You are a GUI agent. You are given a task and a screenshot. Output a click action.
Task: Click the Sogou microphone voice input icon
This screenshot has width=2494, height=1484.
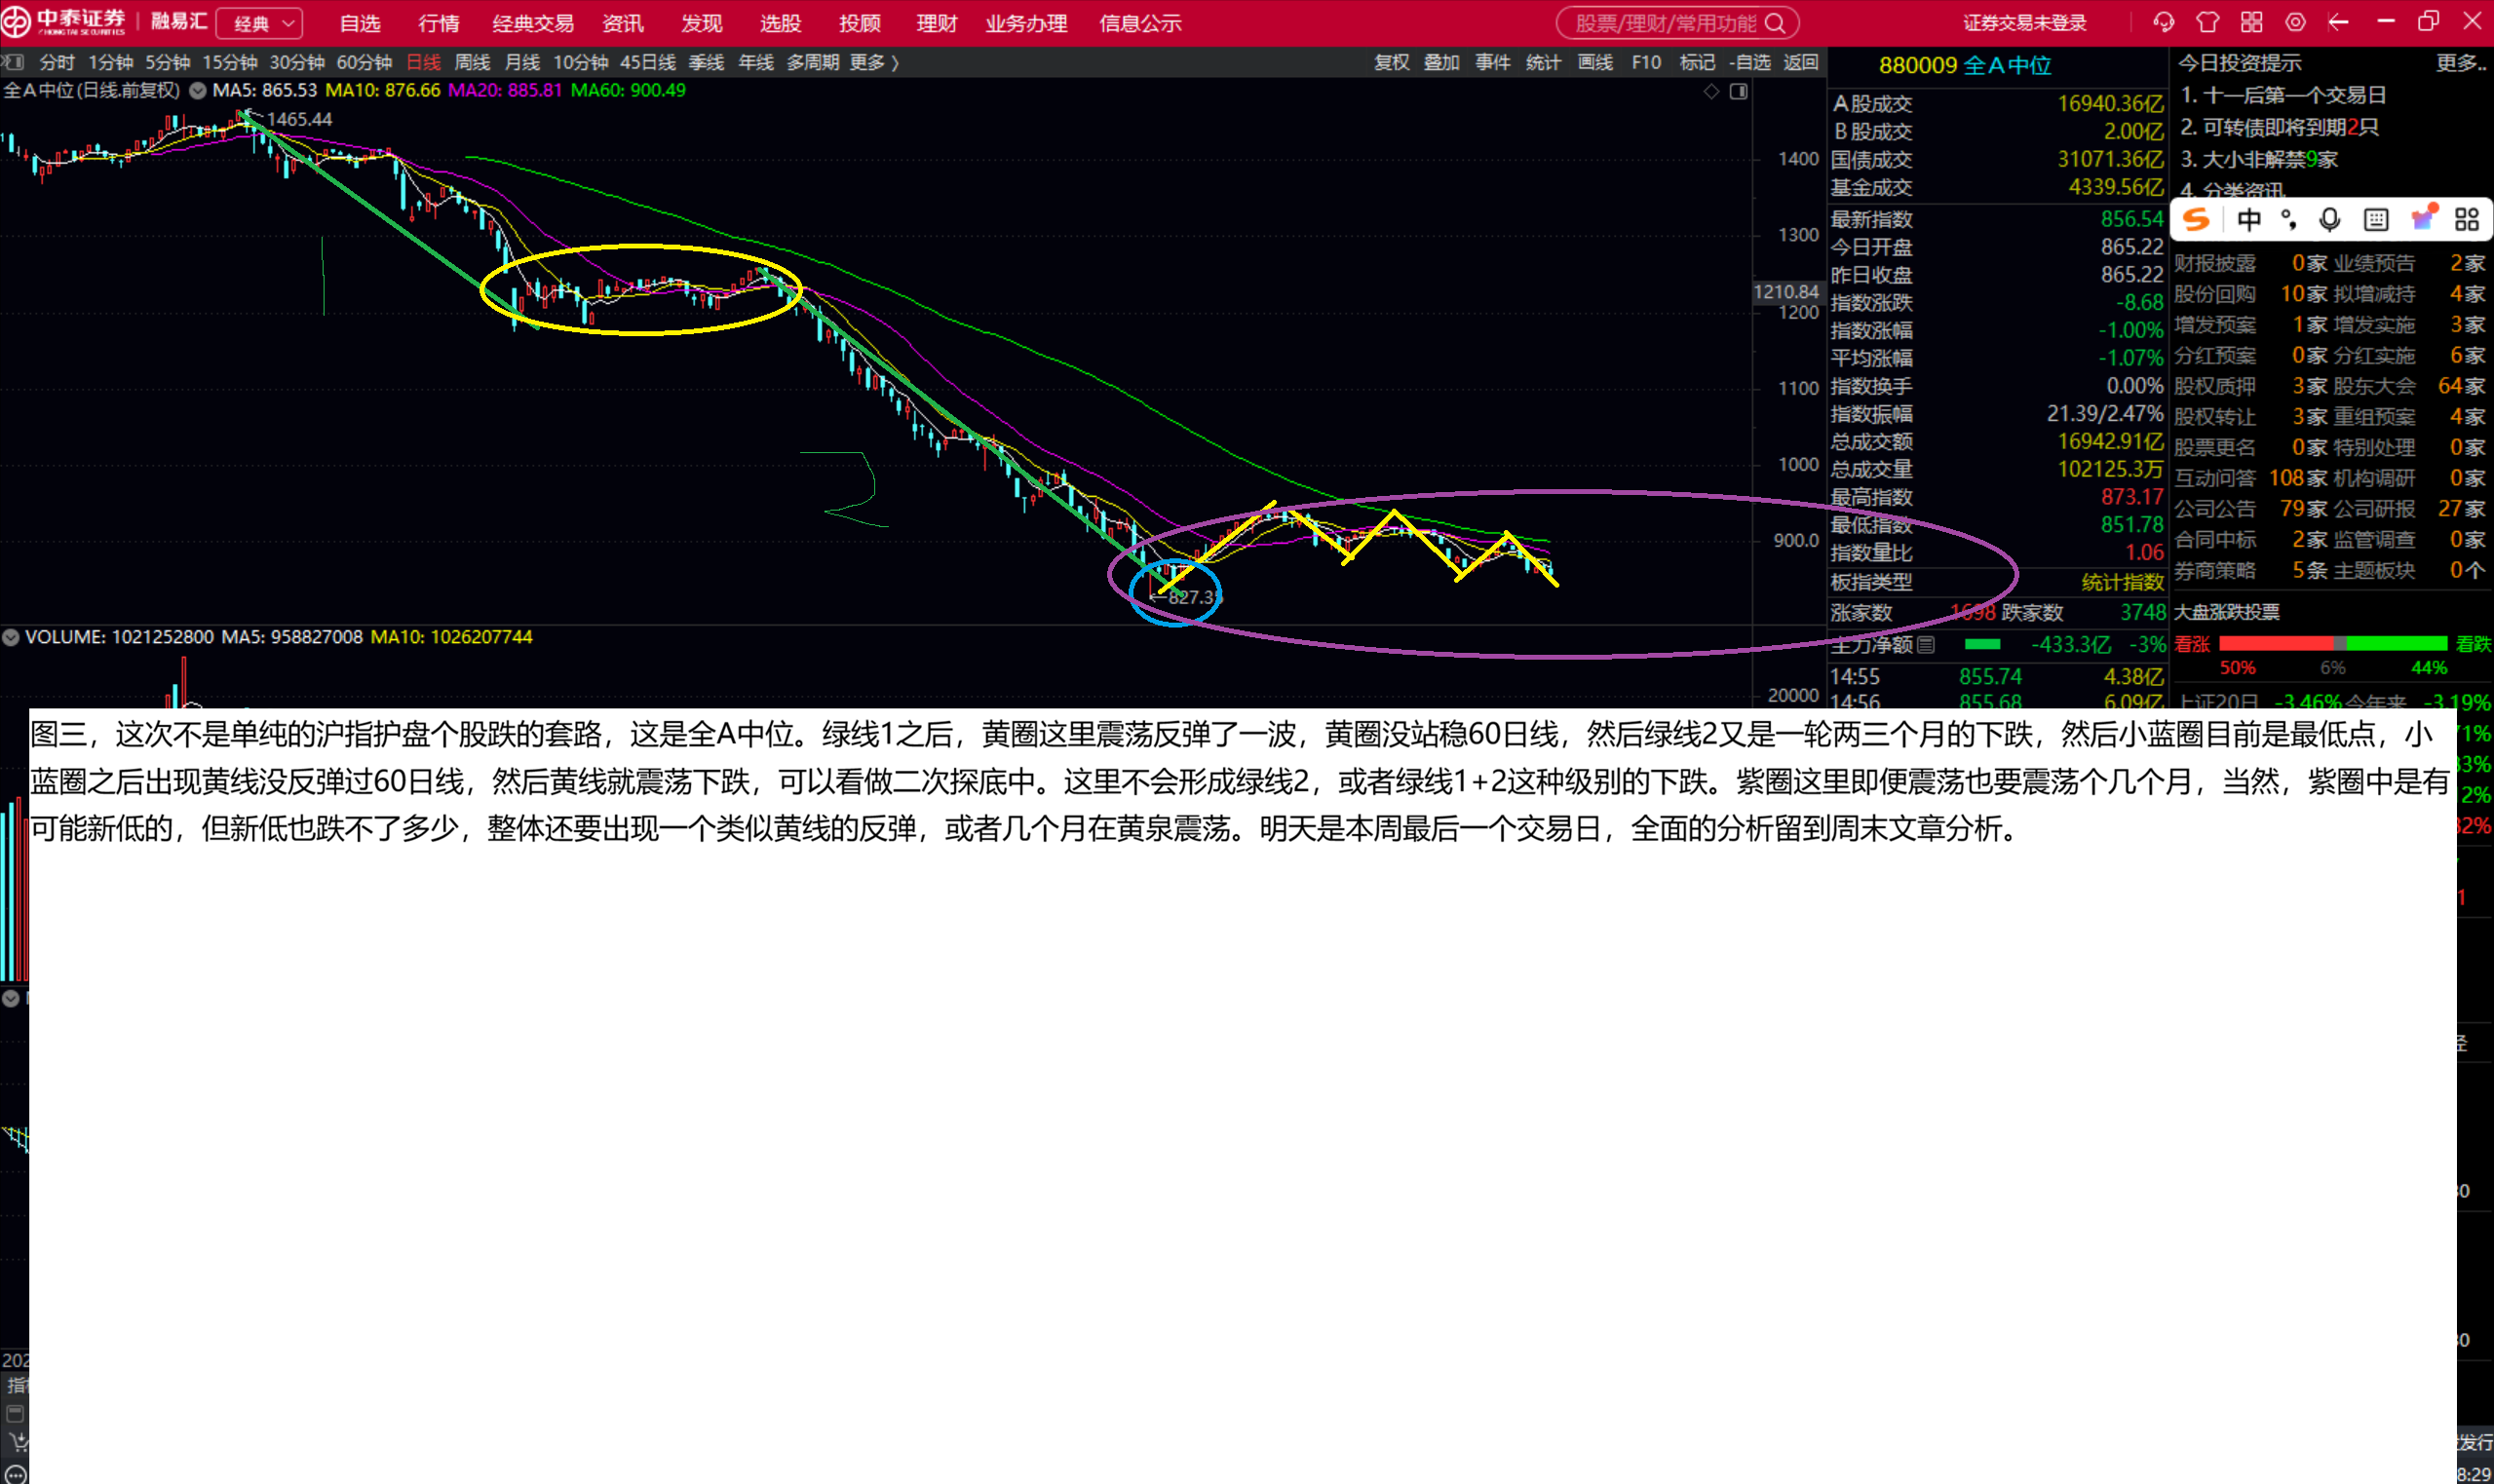click(2329, 220)
